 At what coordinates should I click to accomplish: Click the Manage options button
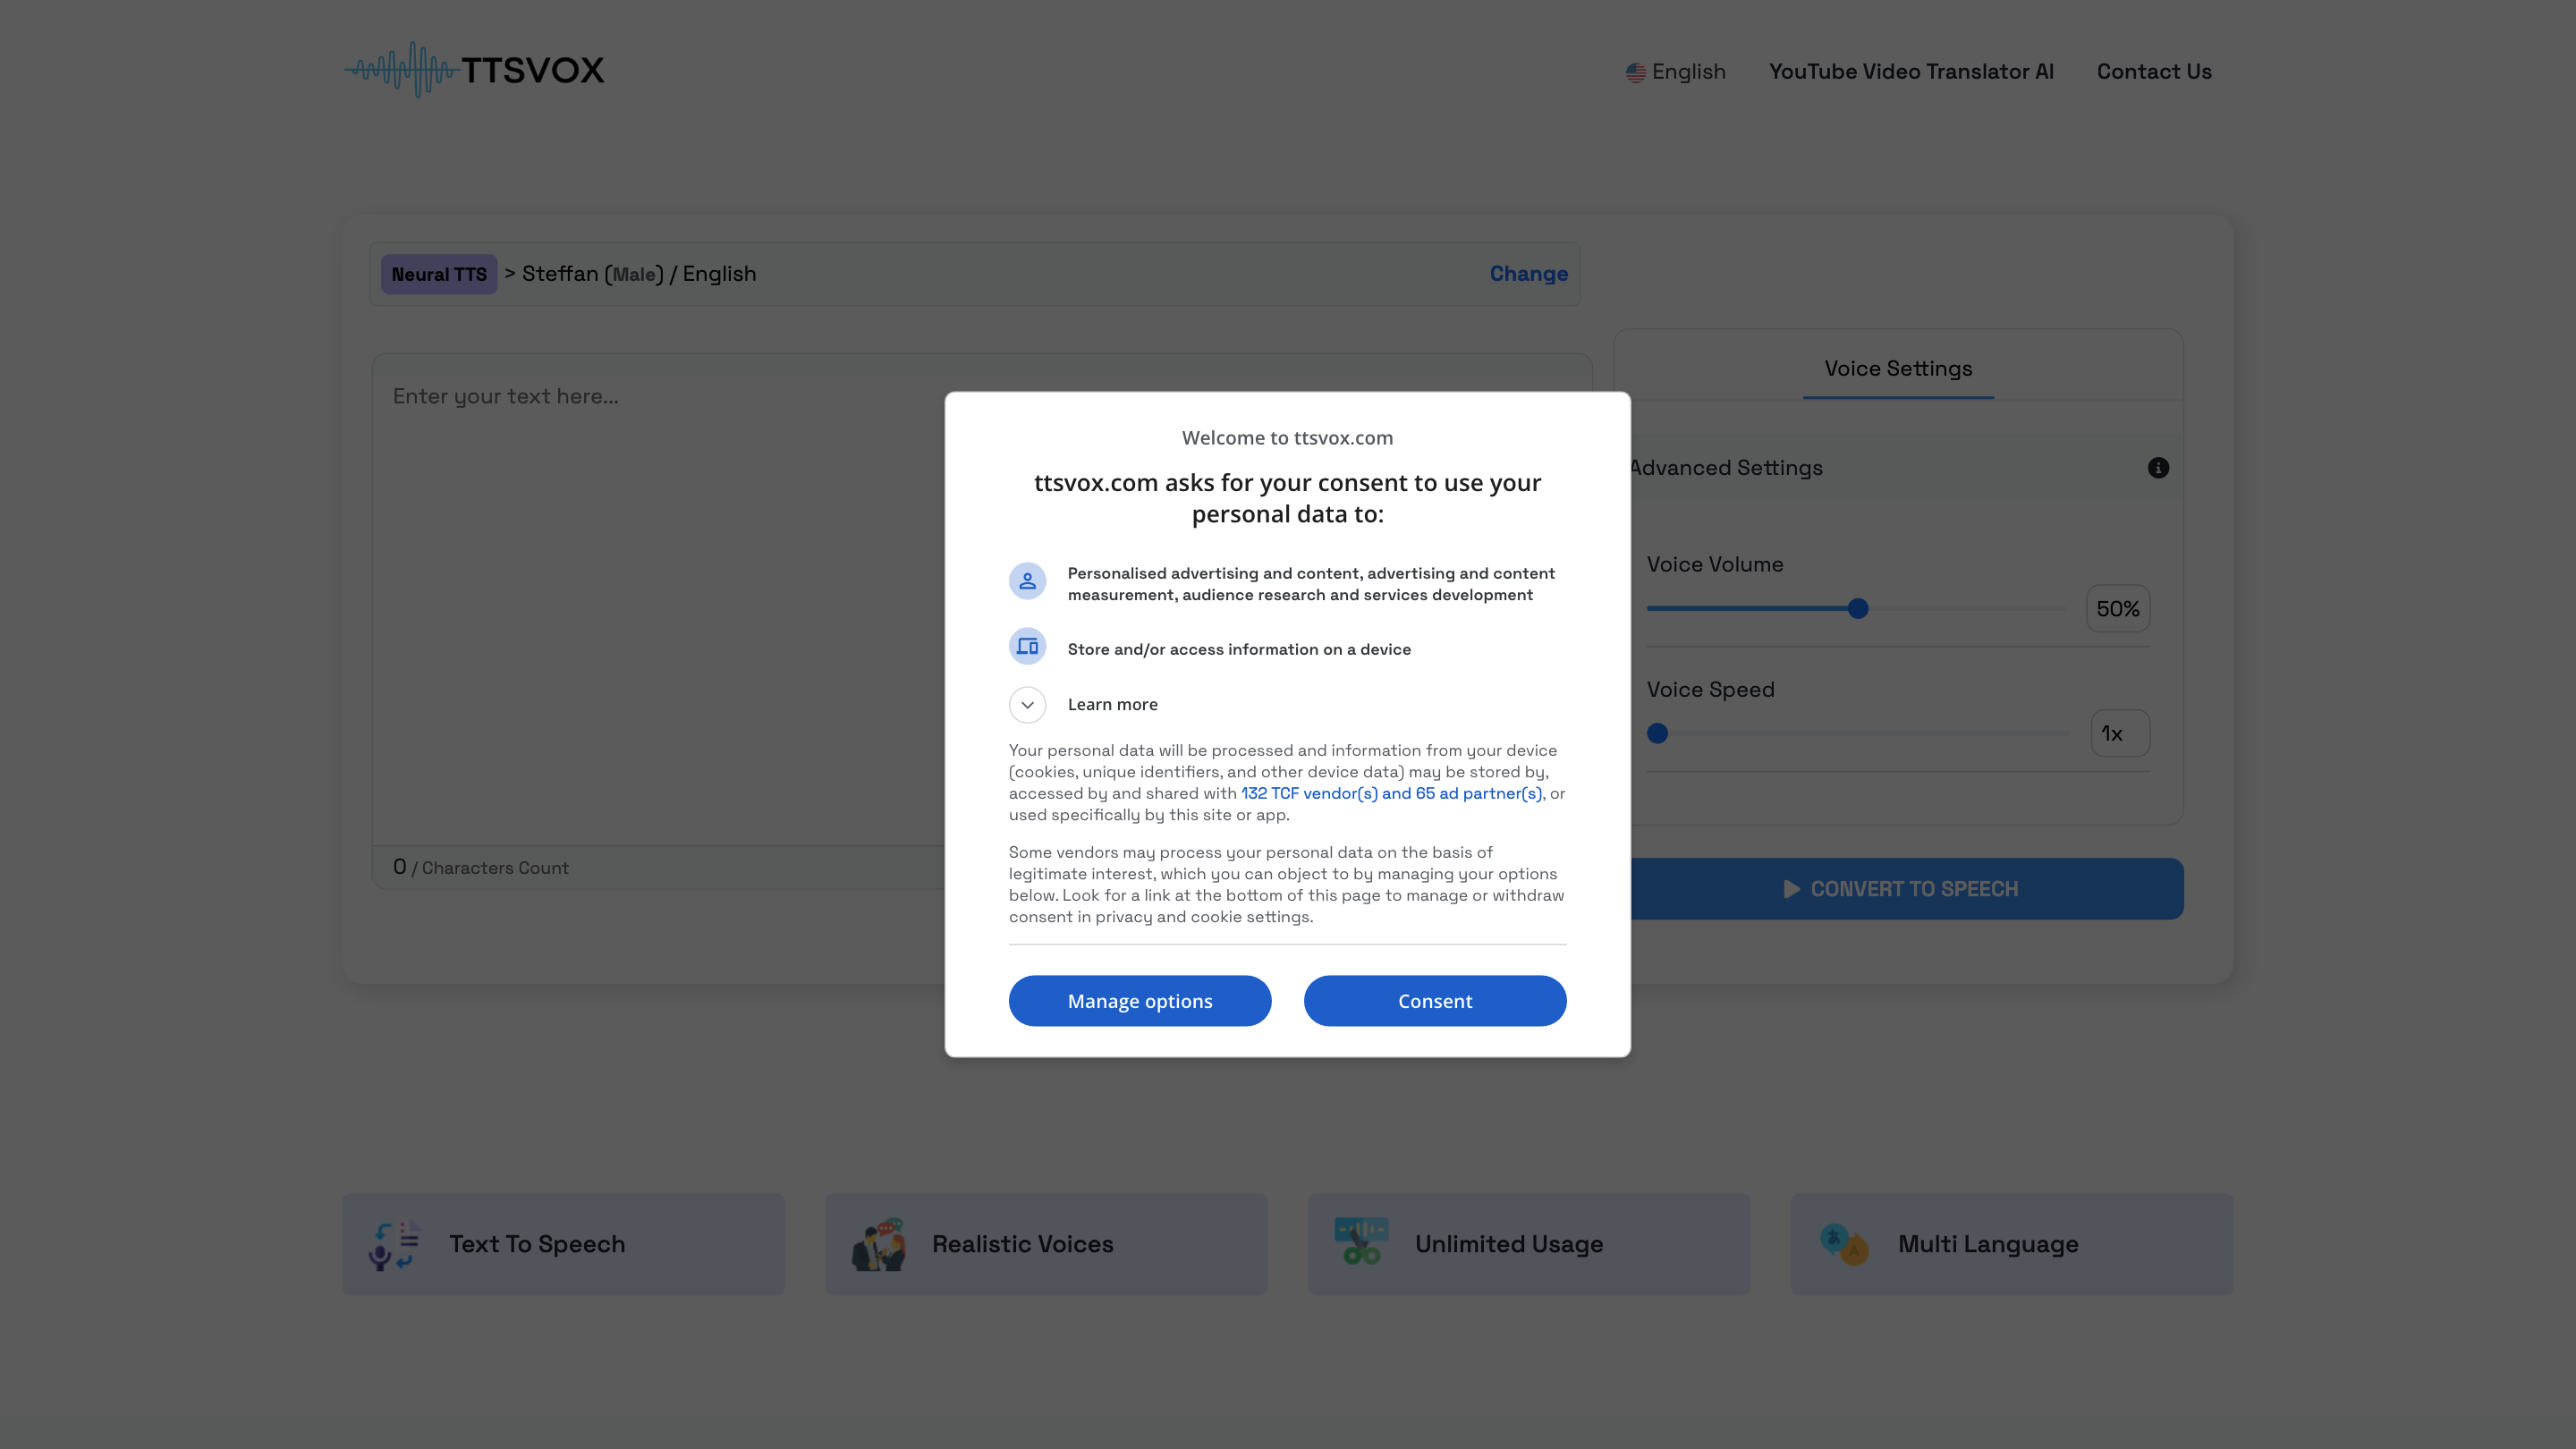[1139, 1001]
